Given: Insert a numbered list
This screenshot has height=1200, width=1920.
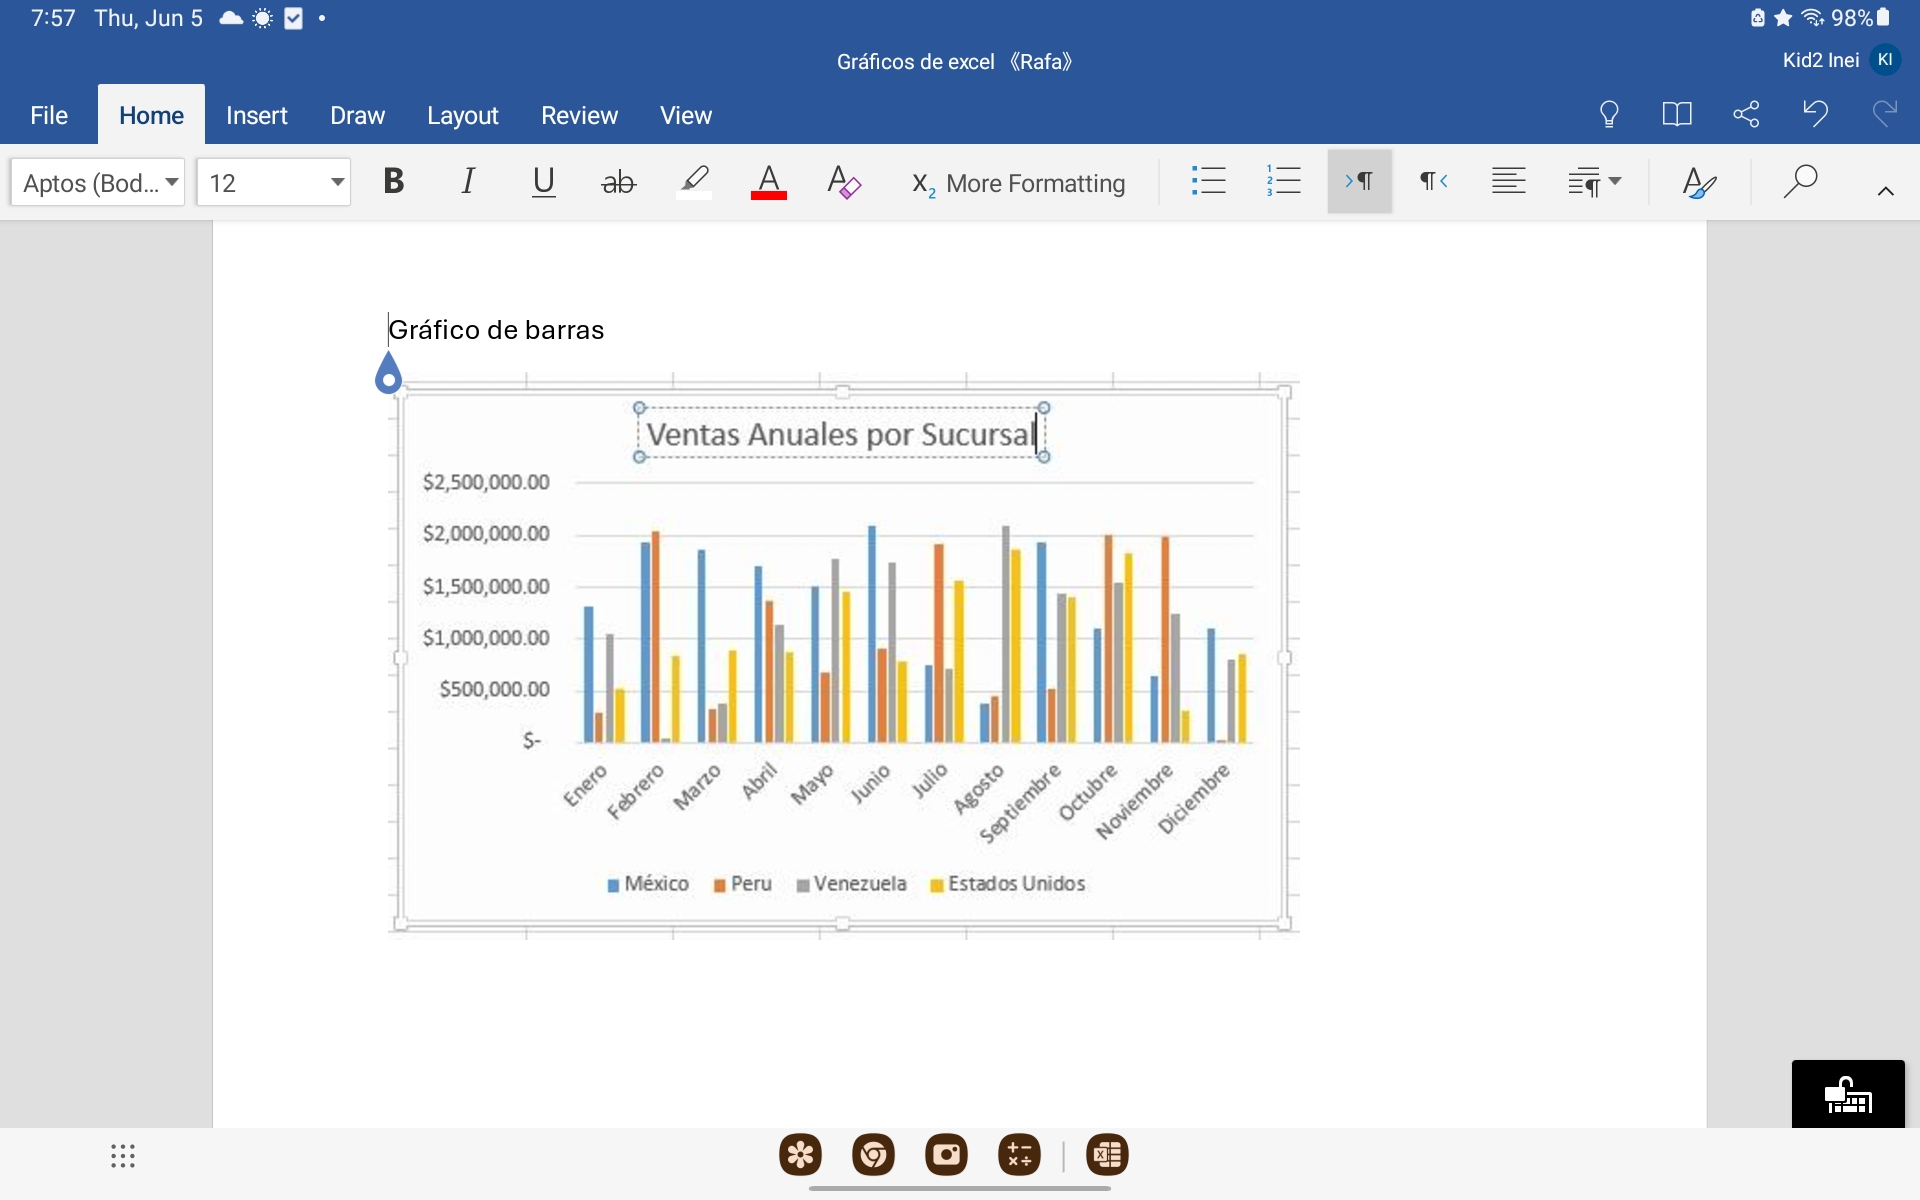Looking at the screenshot, I should tap(1283, 182).
